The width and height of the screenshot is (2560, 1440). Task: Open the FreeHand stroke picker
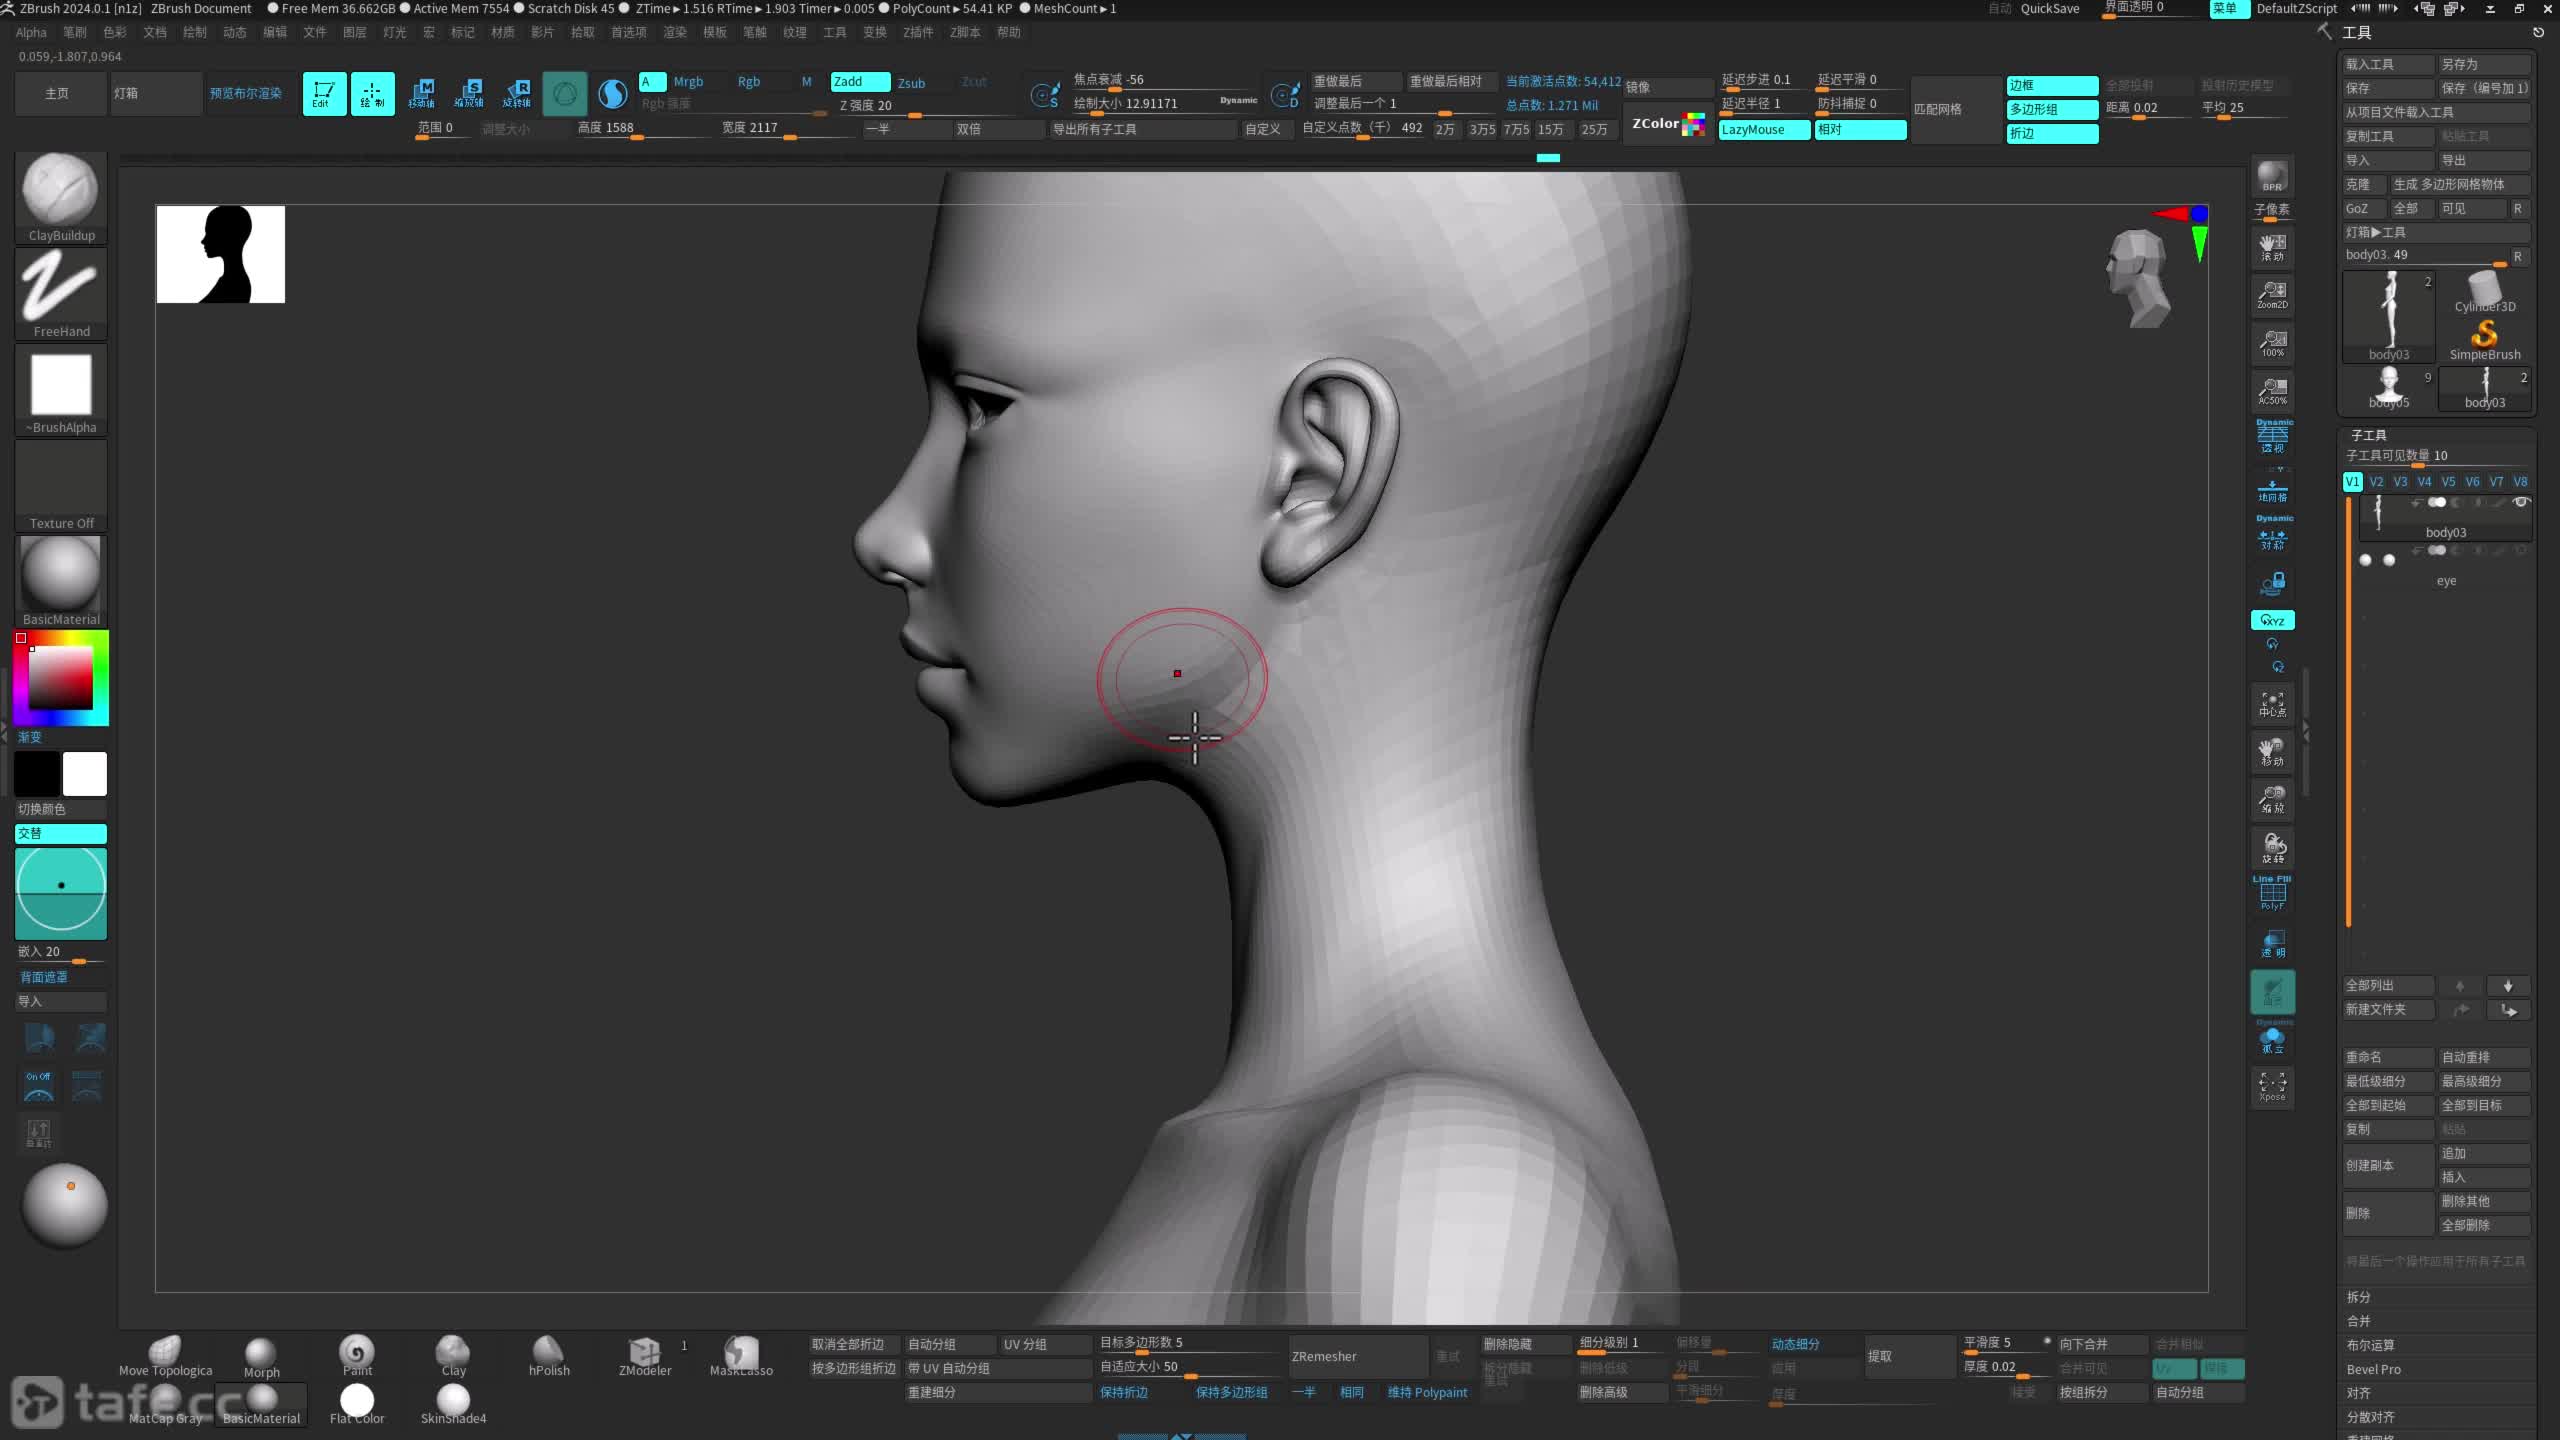coord(61,294)
